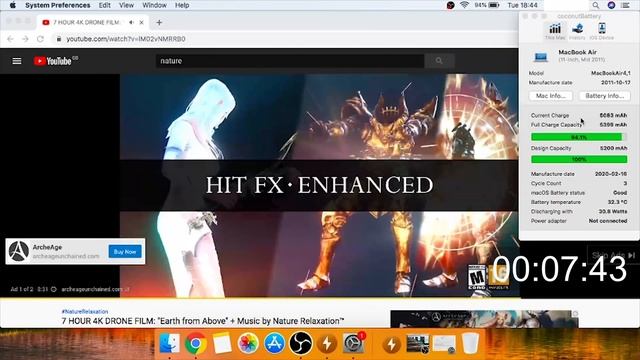Open the Window menu
The image size is (640, 360).
pyautogui.click(x=154, y=5)
